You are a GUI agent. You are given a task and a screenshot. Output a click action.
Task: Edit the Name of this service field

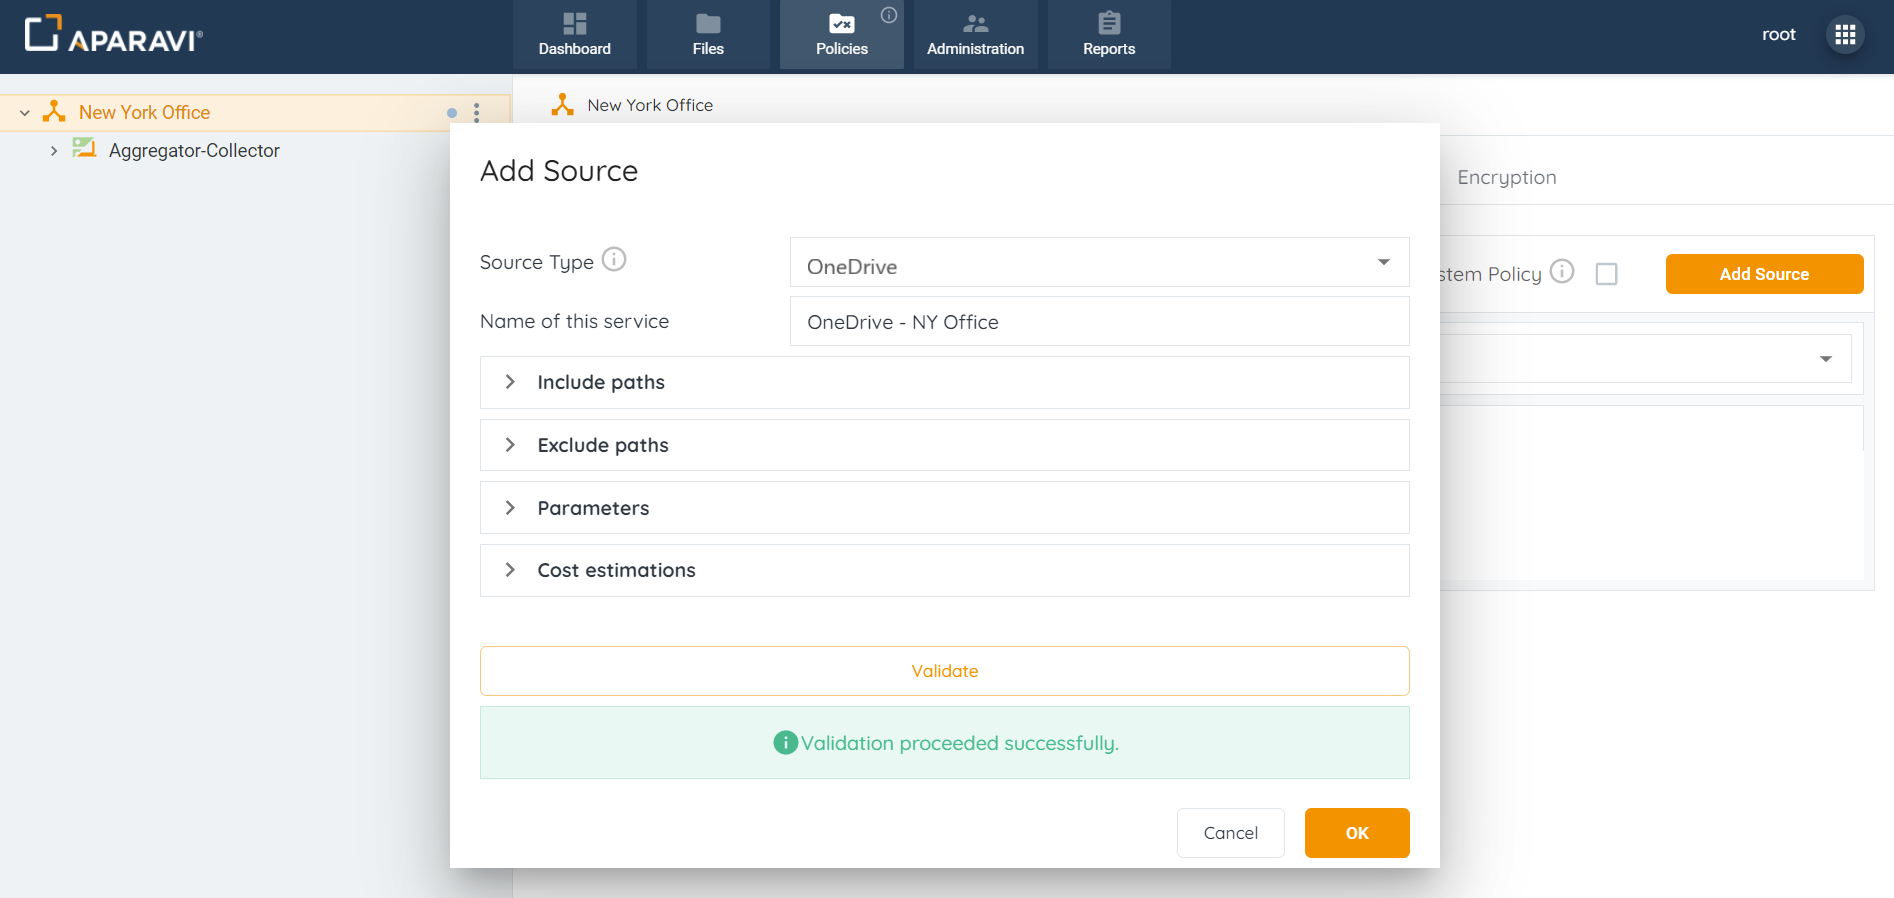coord(1098,322)
